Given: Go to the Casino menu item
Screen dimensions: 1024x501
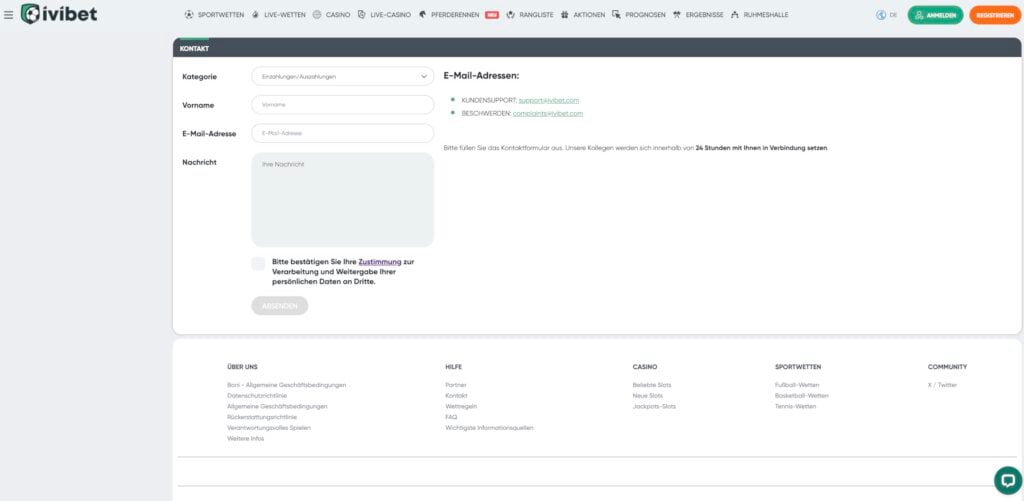Looking at the screenshot, I should [x=337, y=15].
